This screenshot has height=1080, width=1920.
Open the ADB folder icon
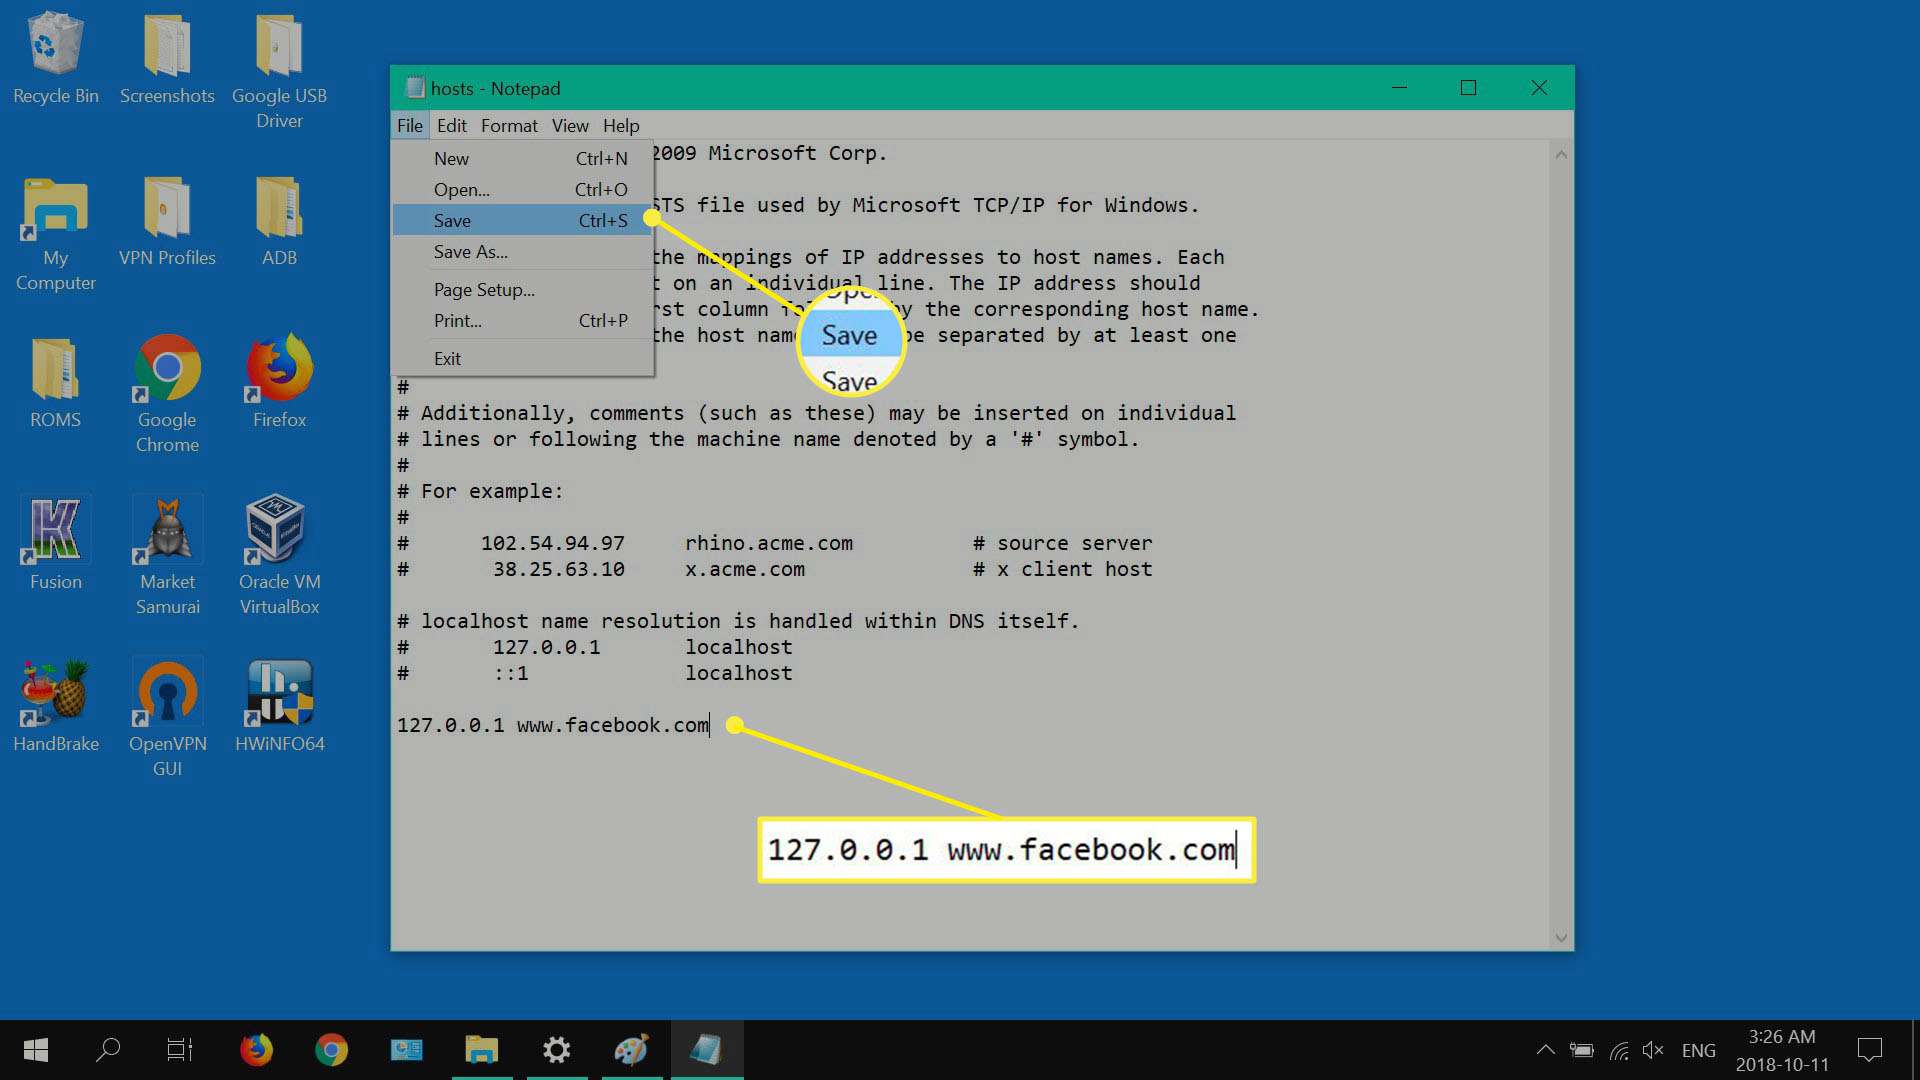[x=279, y=221]
